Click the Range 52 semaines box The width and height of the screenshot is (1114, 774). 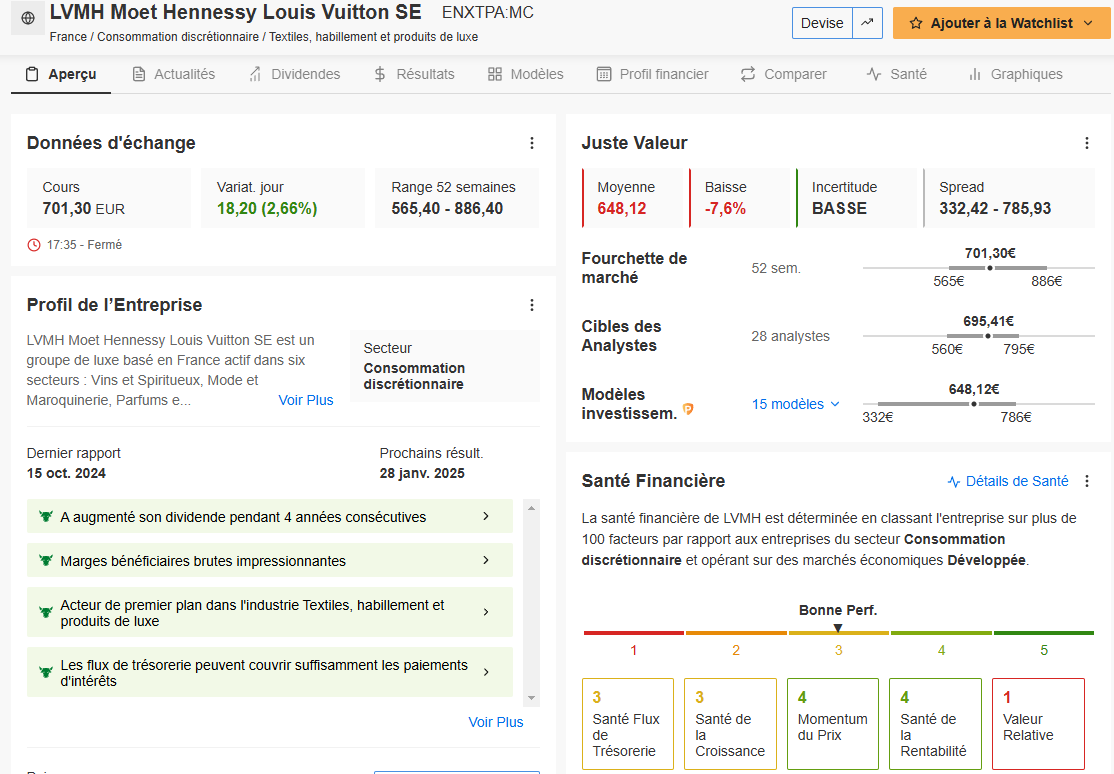(457, 198)
